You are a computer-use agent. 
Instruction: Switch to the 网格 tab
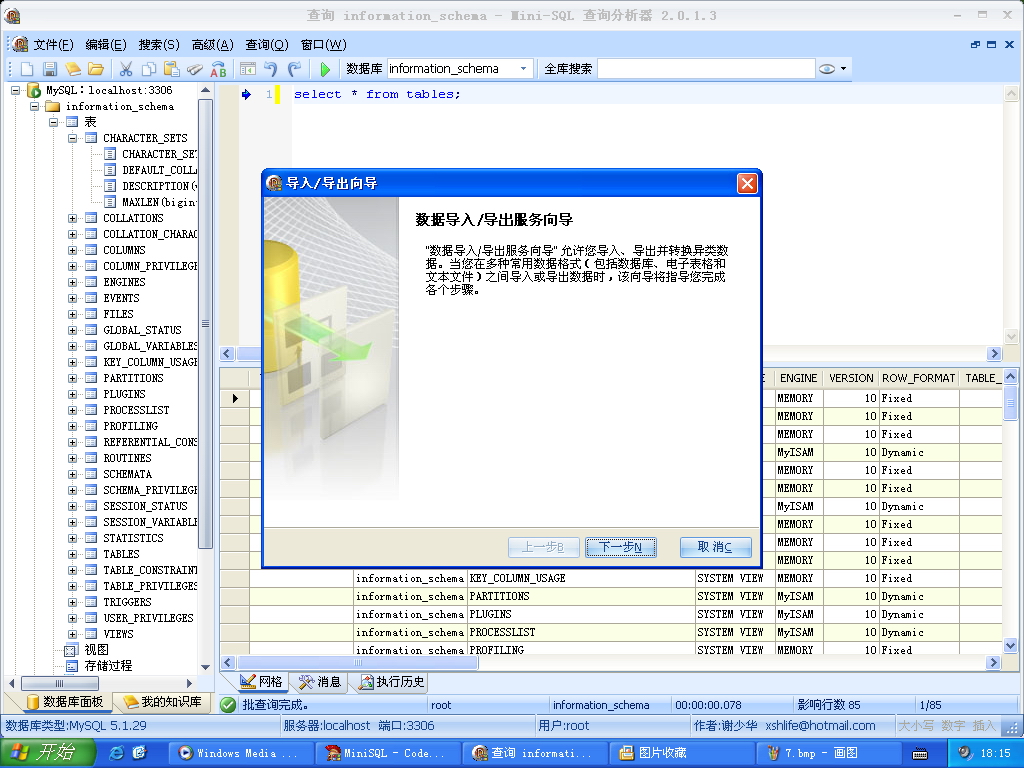pyautogui.click(x=261, y=682)
